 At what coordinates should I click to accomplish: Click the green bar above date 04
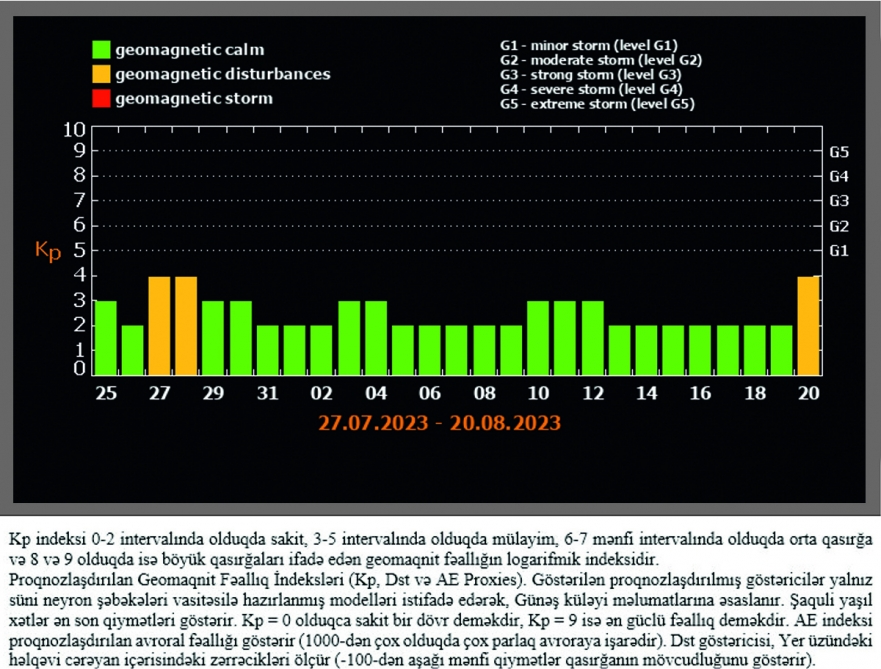click(376, 338)
